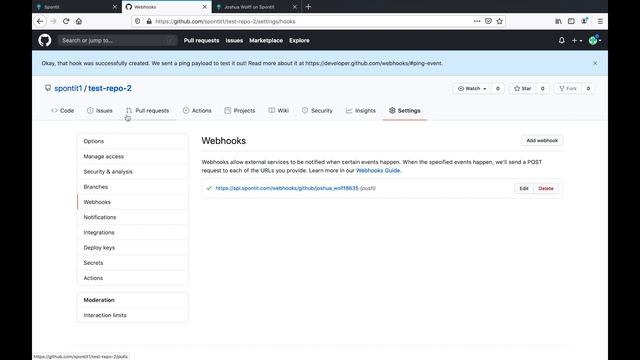Open the plus create-new dropdown
640x360 pixels.
click(577, 40)
